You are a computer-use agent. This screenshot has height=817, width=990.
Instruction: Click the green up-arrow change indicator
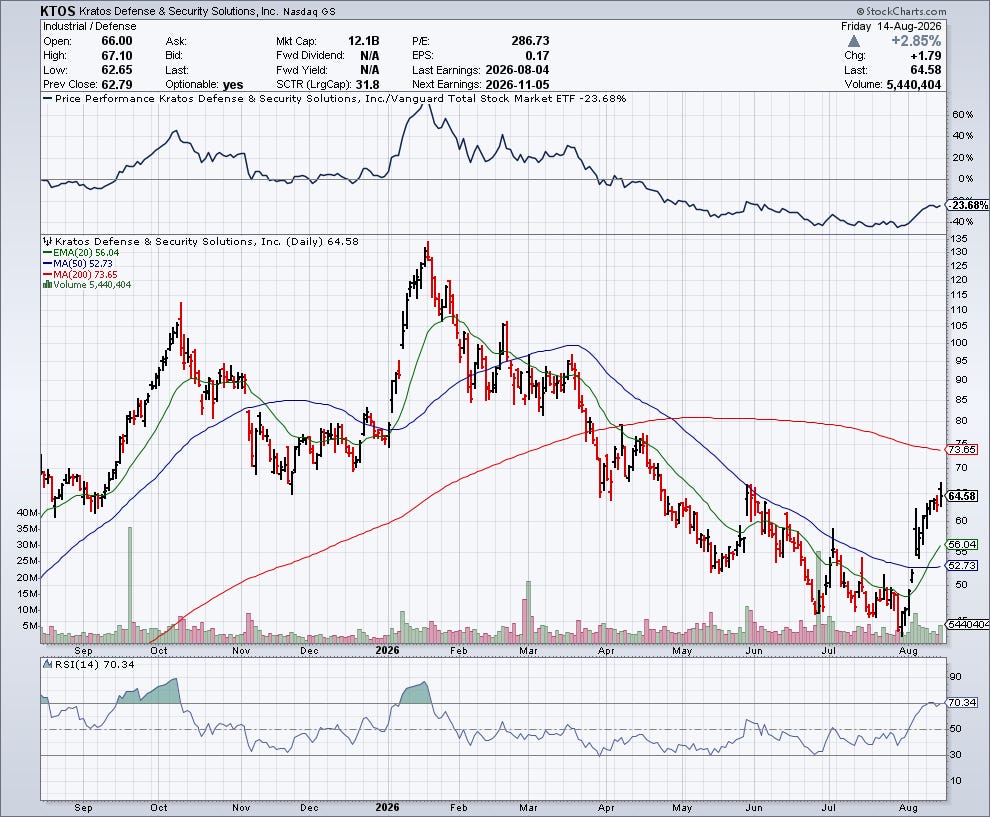tap(854, 41)
